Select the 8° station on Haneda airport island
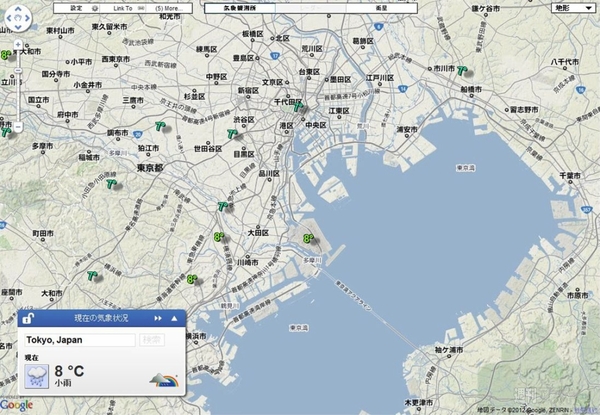 308,239
